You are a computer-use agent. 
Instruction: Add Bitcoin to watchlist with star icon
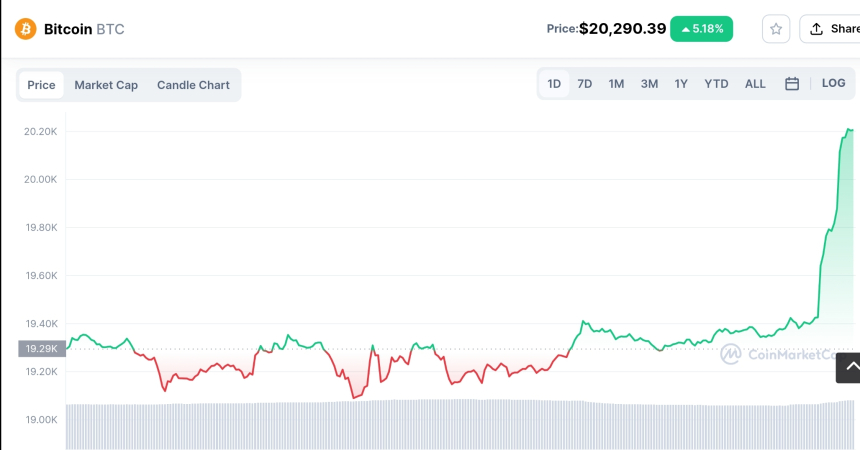point(776,29)
